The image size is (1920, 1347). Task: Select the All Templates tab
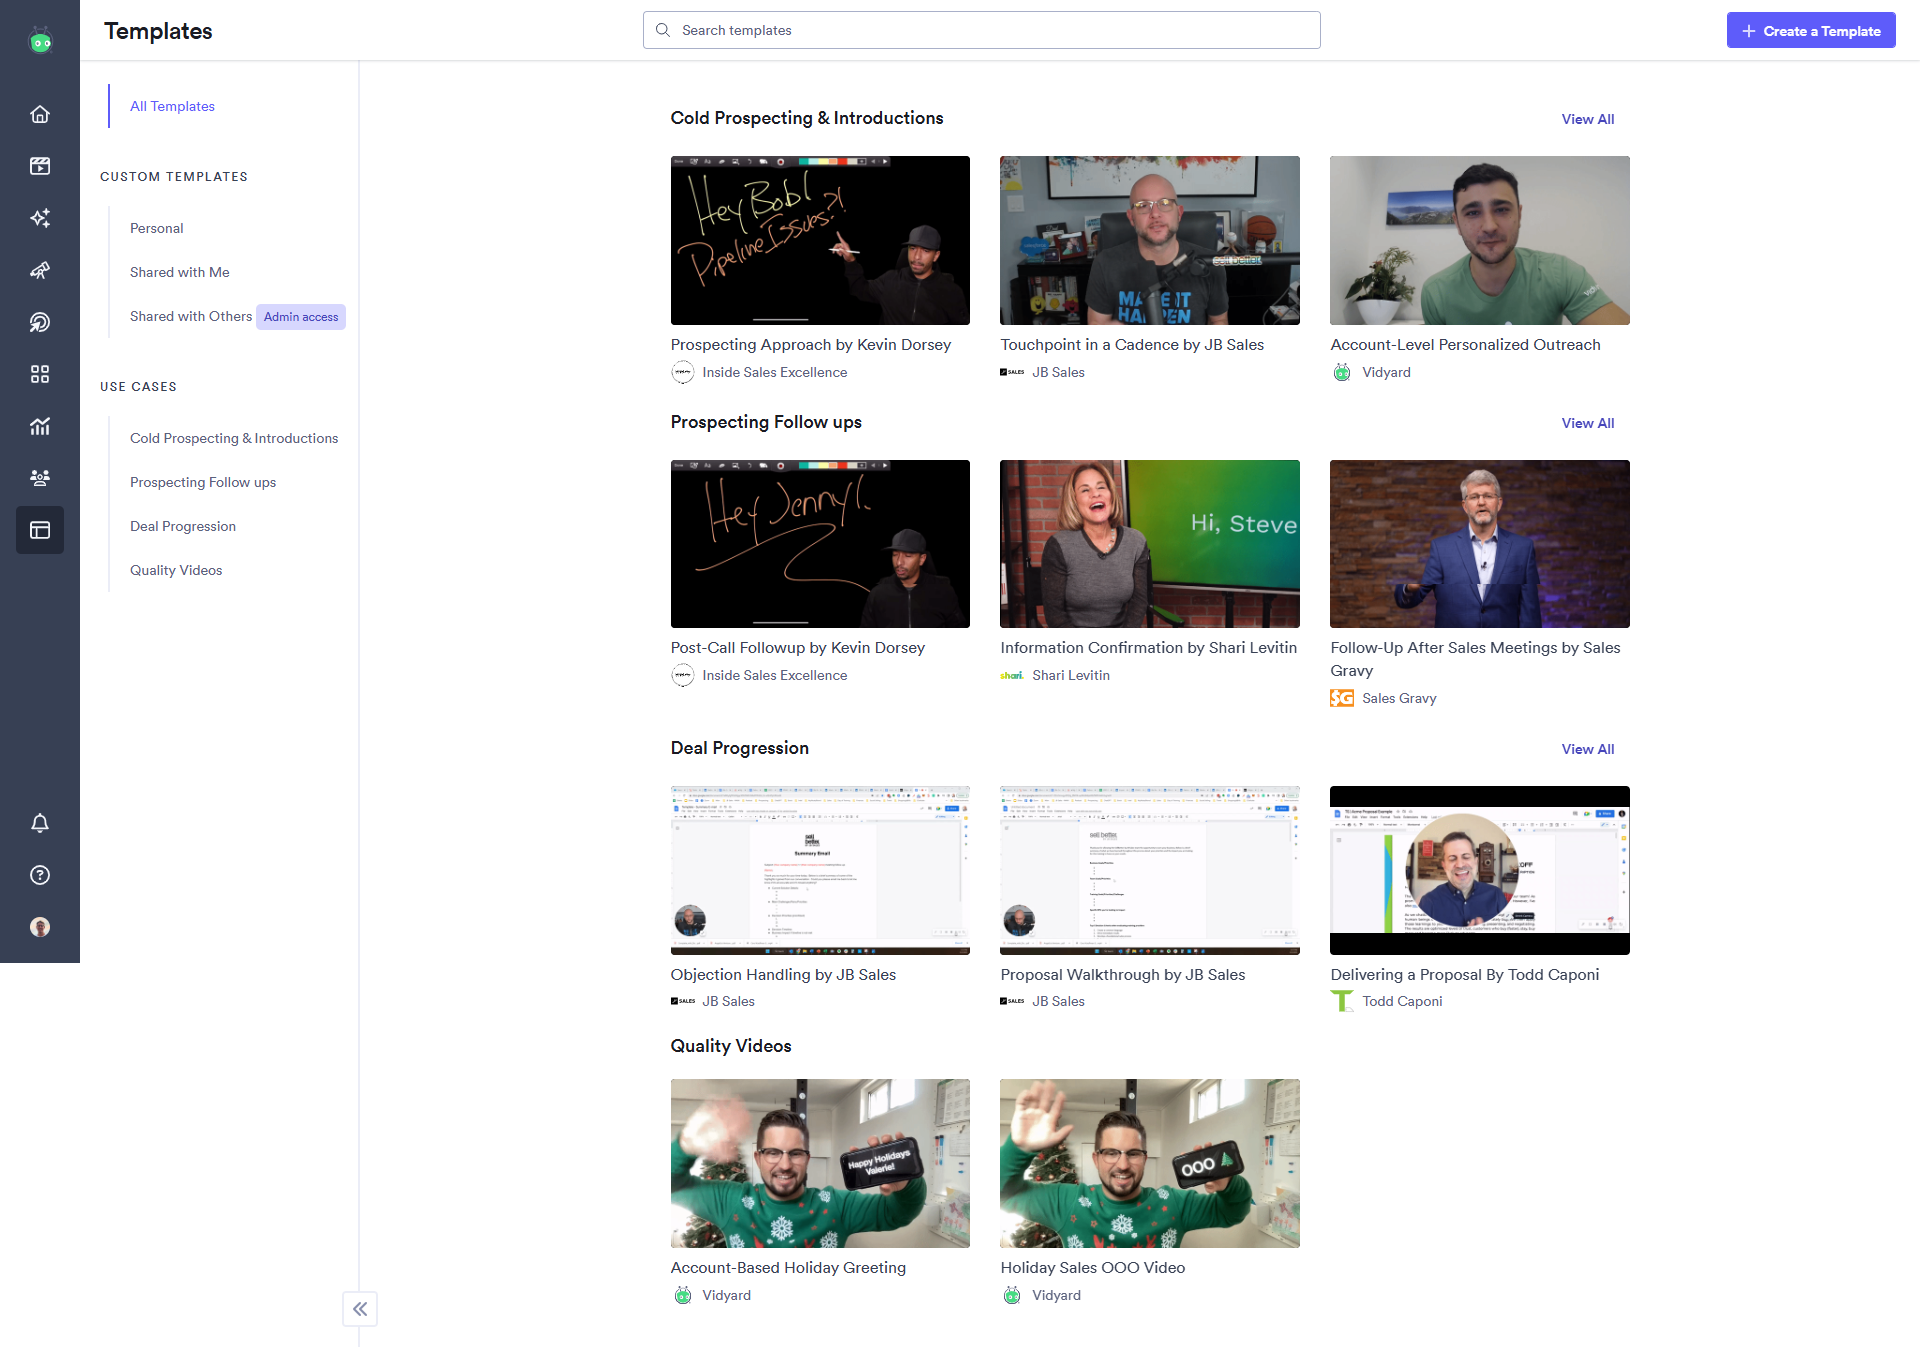172,106
